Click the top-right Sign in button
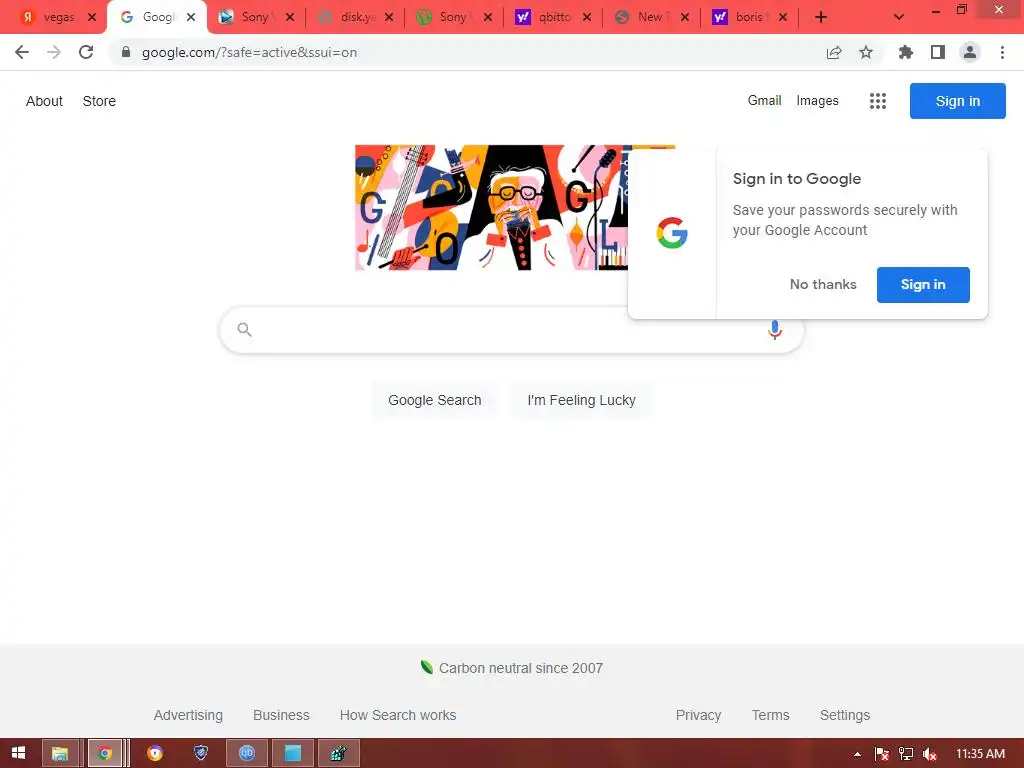Viewport: 1024px width, 768px height. click(x=957, y=101)
